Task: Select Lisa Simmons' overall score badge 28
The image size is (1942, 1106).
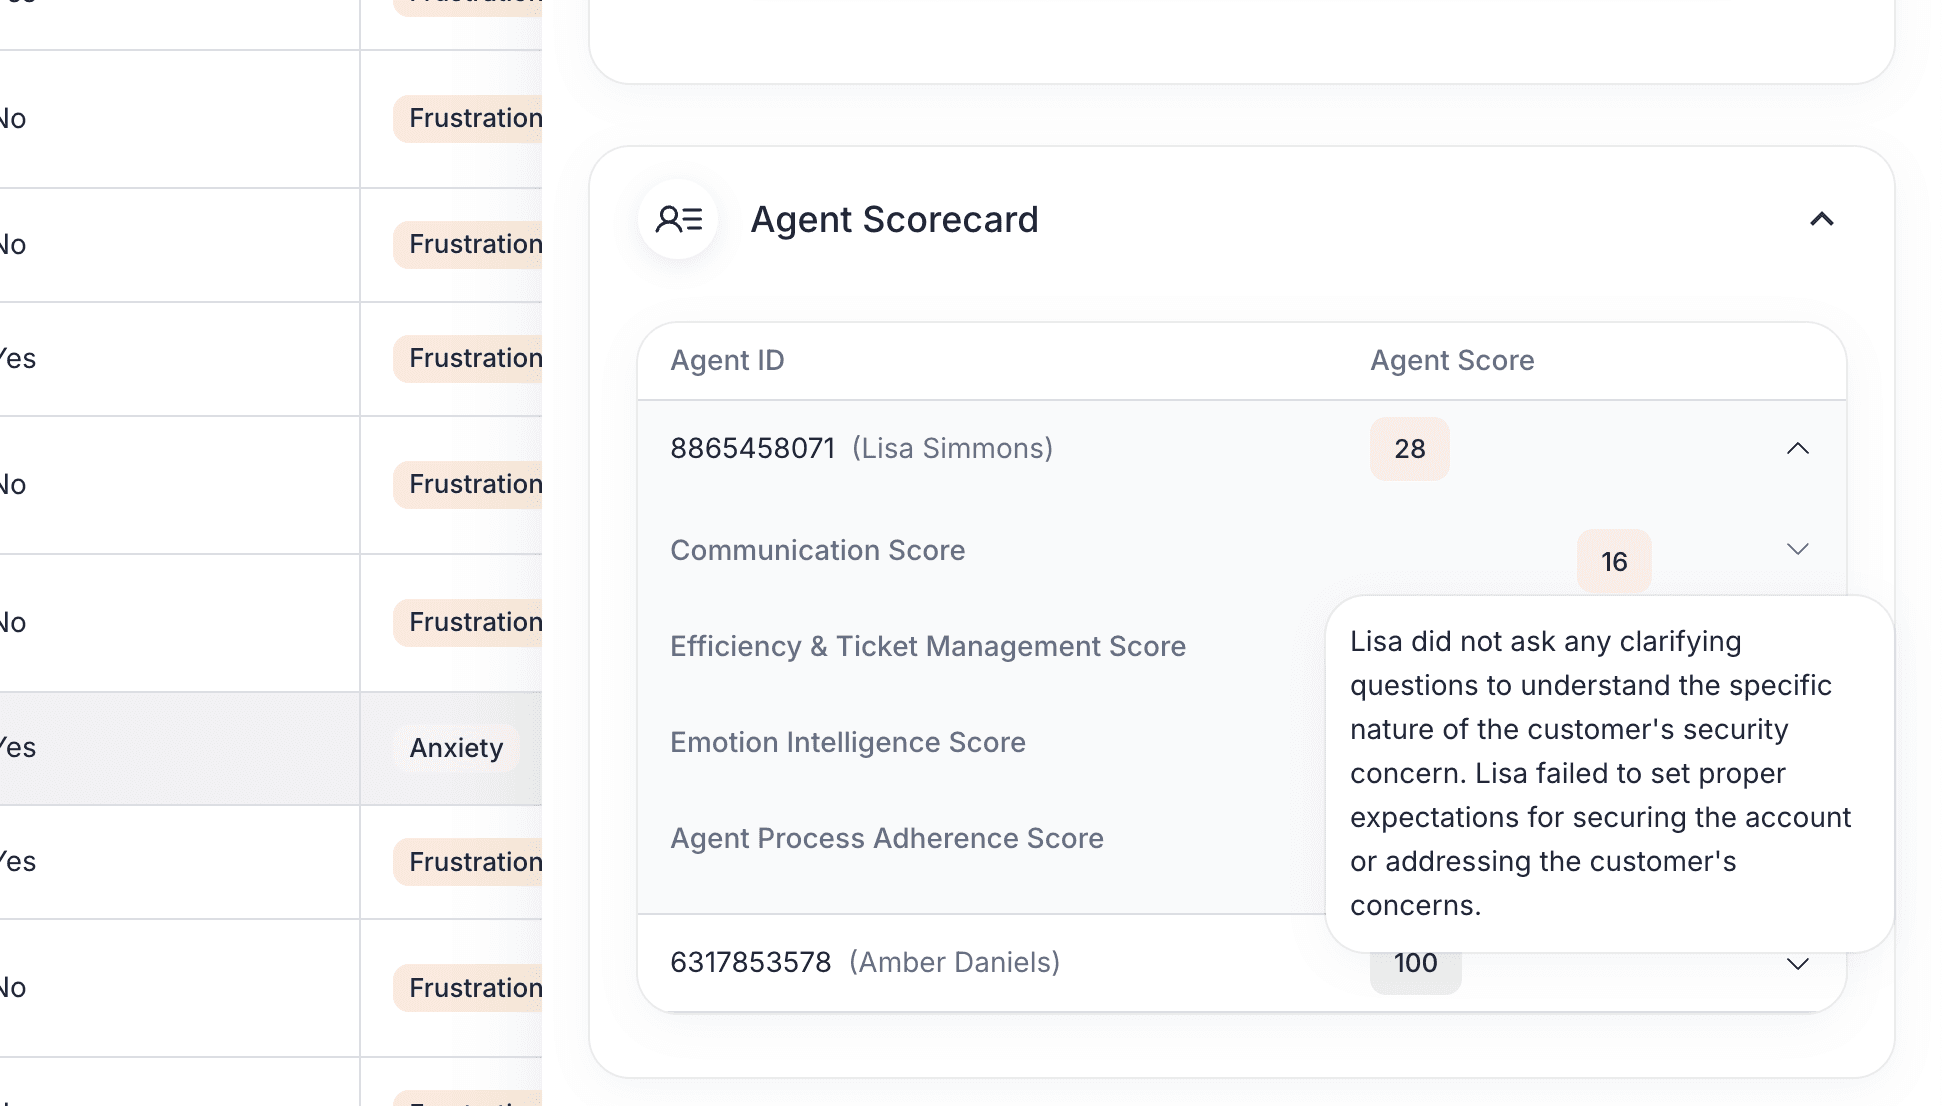Action: pyautogui.click(x=1409, y=449)
